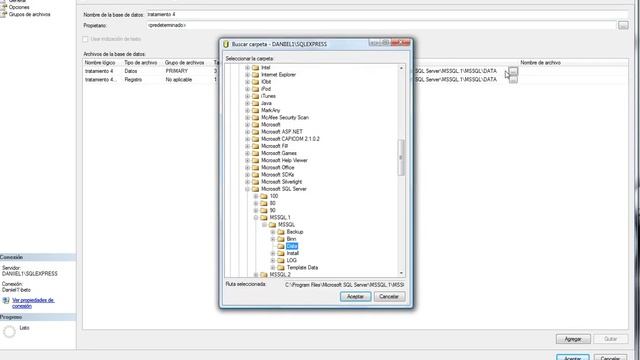Open the Opciones page
The width and height of the screenshot is (640, 360).
[19, 7]
